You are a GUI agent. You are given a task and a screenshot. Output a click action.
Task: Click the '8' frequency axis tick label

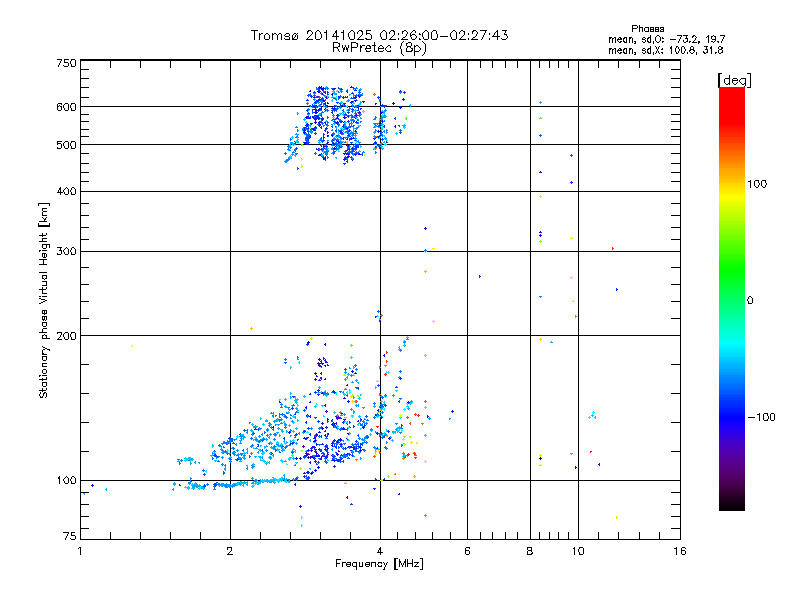(x=530, y=551)
